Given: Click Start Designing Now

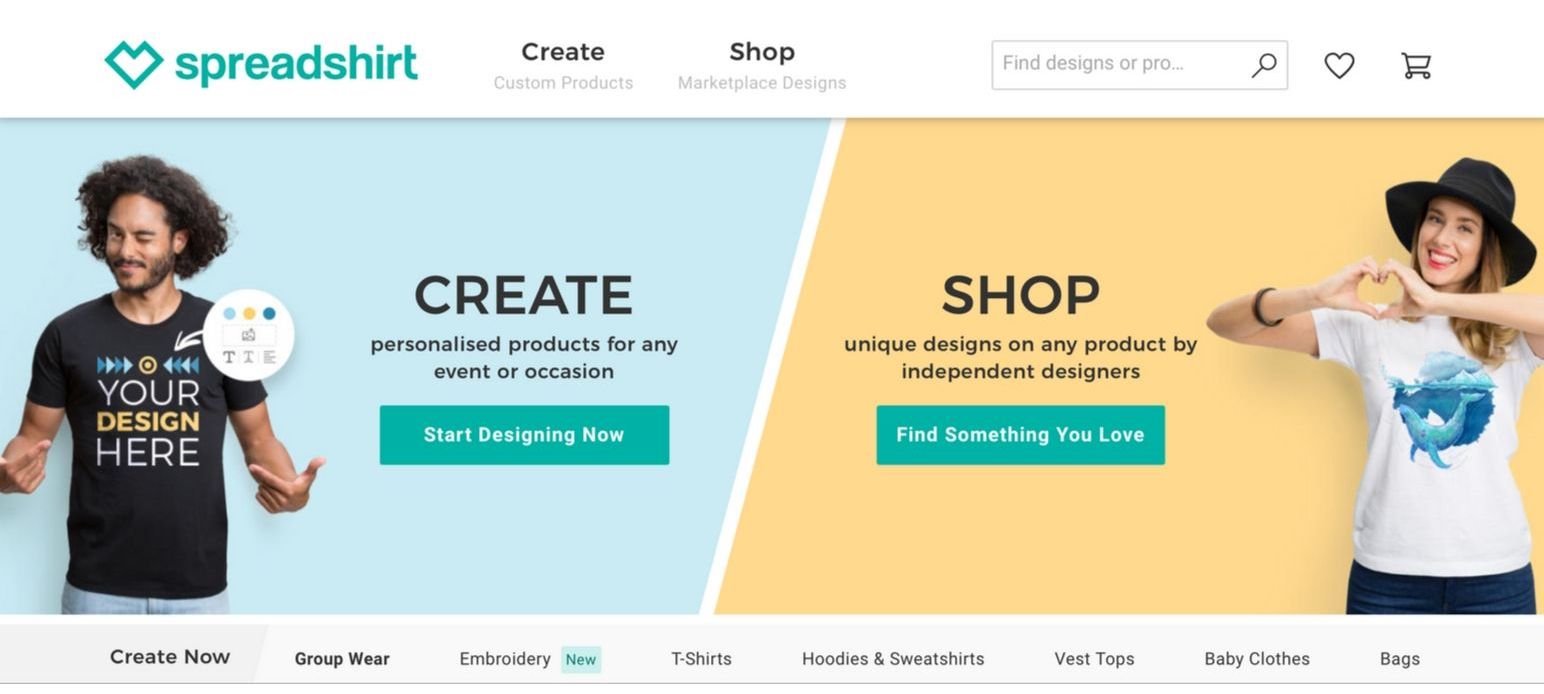Looking at the screenshot, I should pos(523,435).
